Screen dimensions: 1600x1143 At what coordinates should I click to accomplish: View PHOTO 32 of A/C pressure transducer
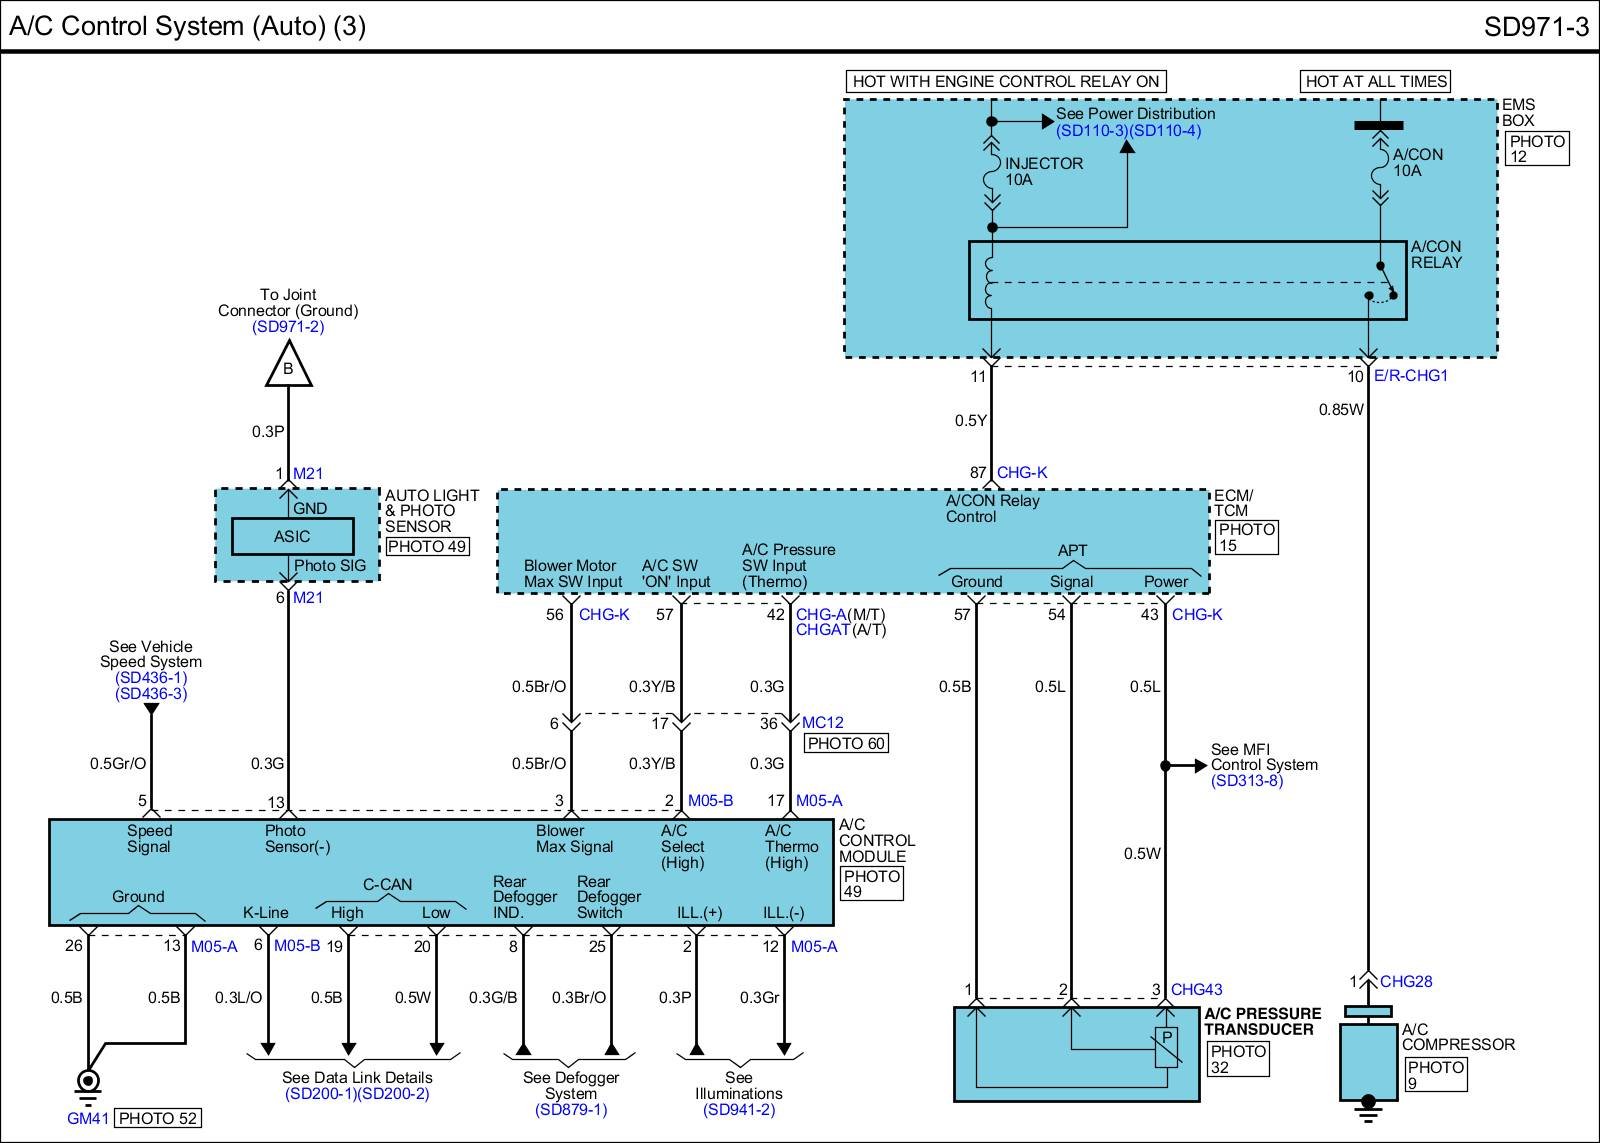coord(1238,1059)
